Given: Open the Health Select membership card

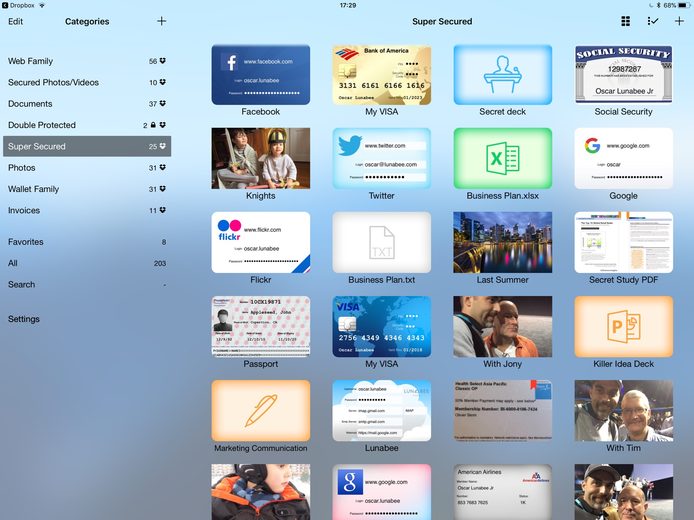Looking at the screenshot, I should pyautogui.click(x=502, y=411).
